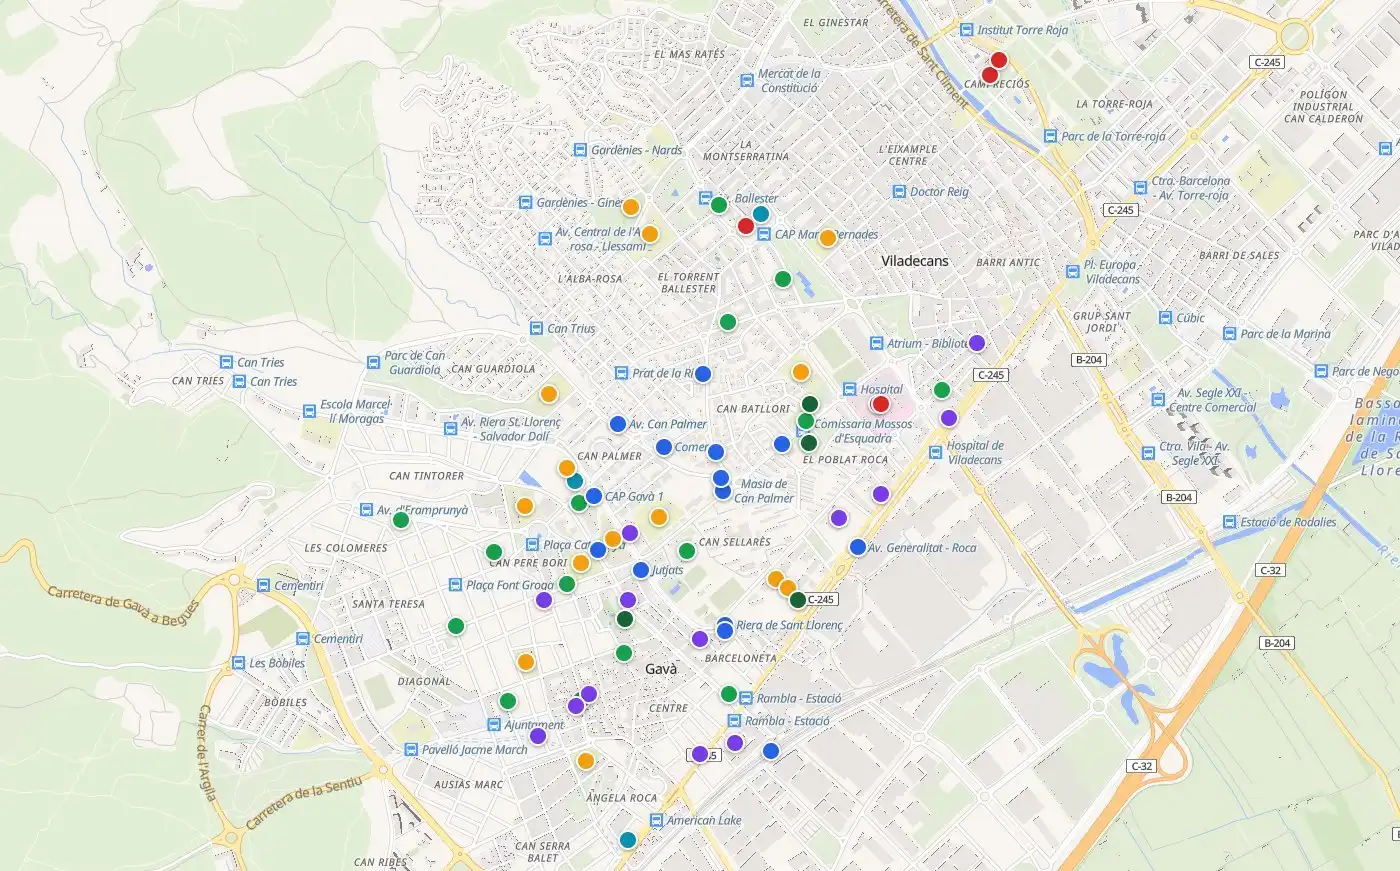Click the Institut Torre Roja bus stop icon
The image size is (1400, 871).
(x=966, y=30)
